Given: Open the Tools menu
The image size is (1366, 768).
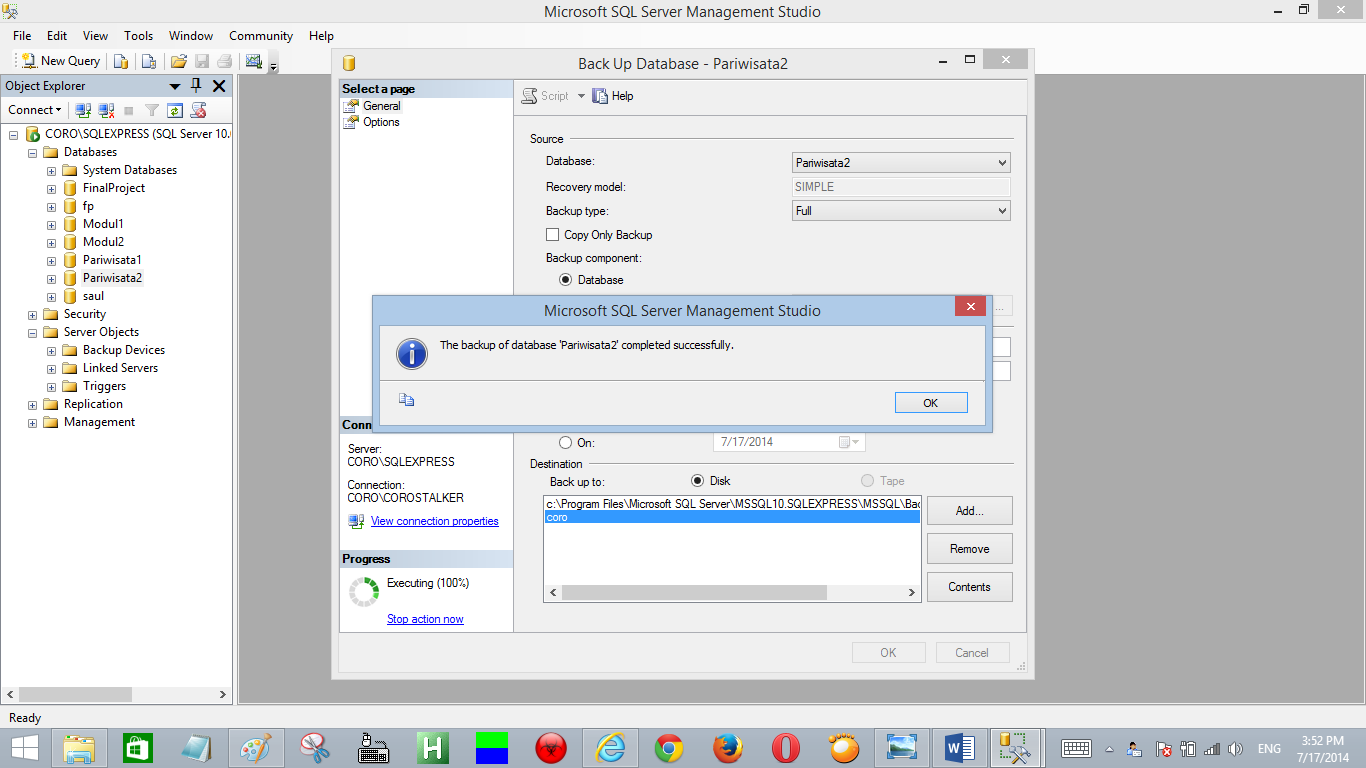Looking at the screenshot, I should [138, 35].
